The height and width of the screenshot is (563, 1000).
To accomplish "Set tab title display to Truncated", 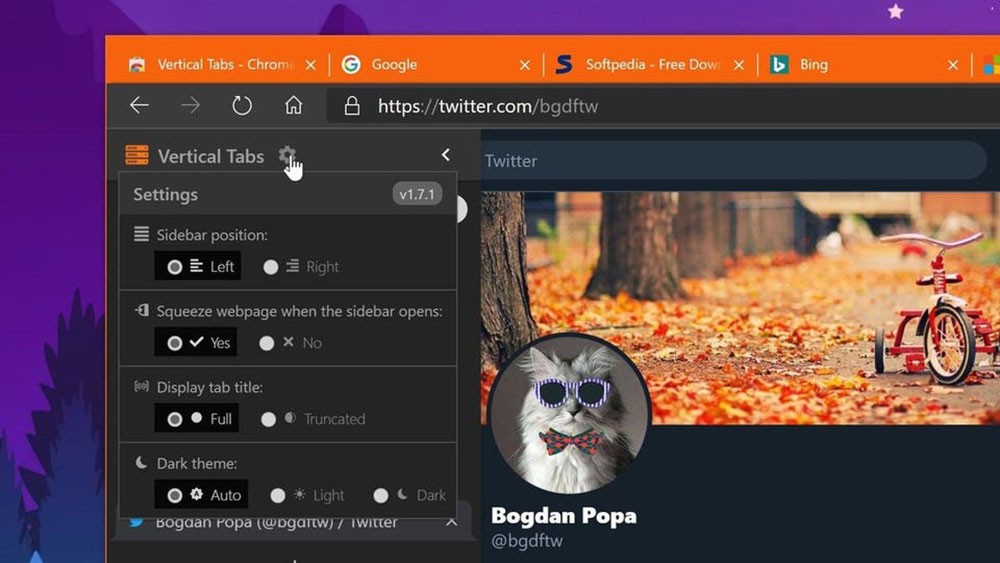I will pos(313,419).
